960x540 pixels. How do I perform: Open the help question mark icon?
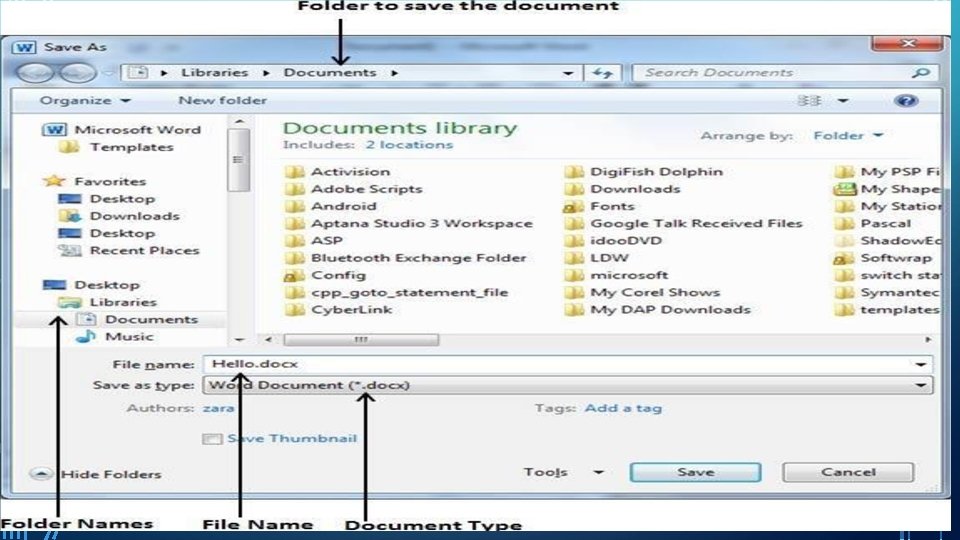click(x=906, y=100)
